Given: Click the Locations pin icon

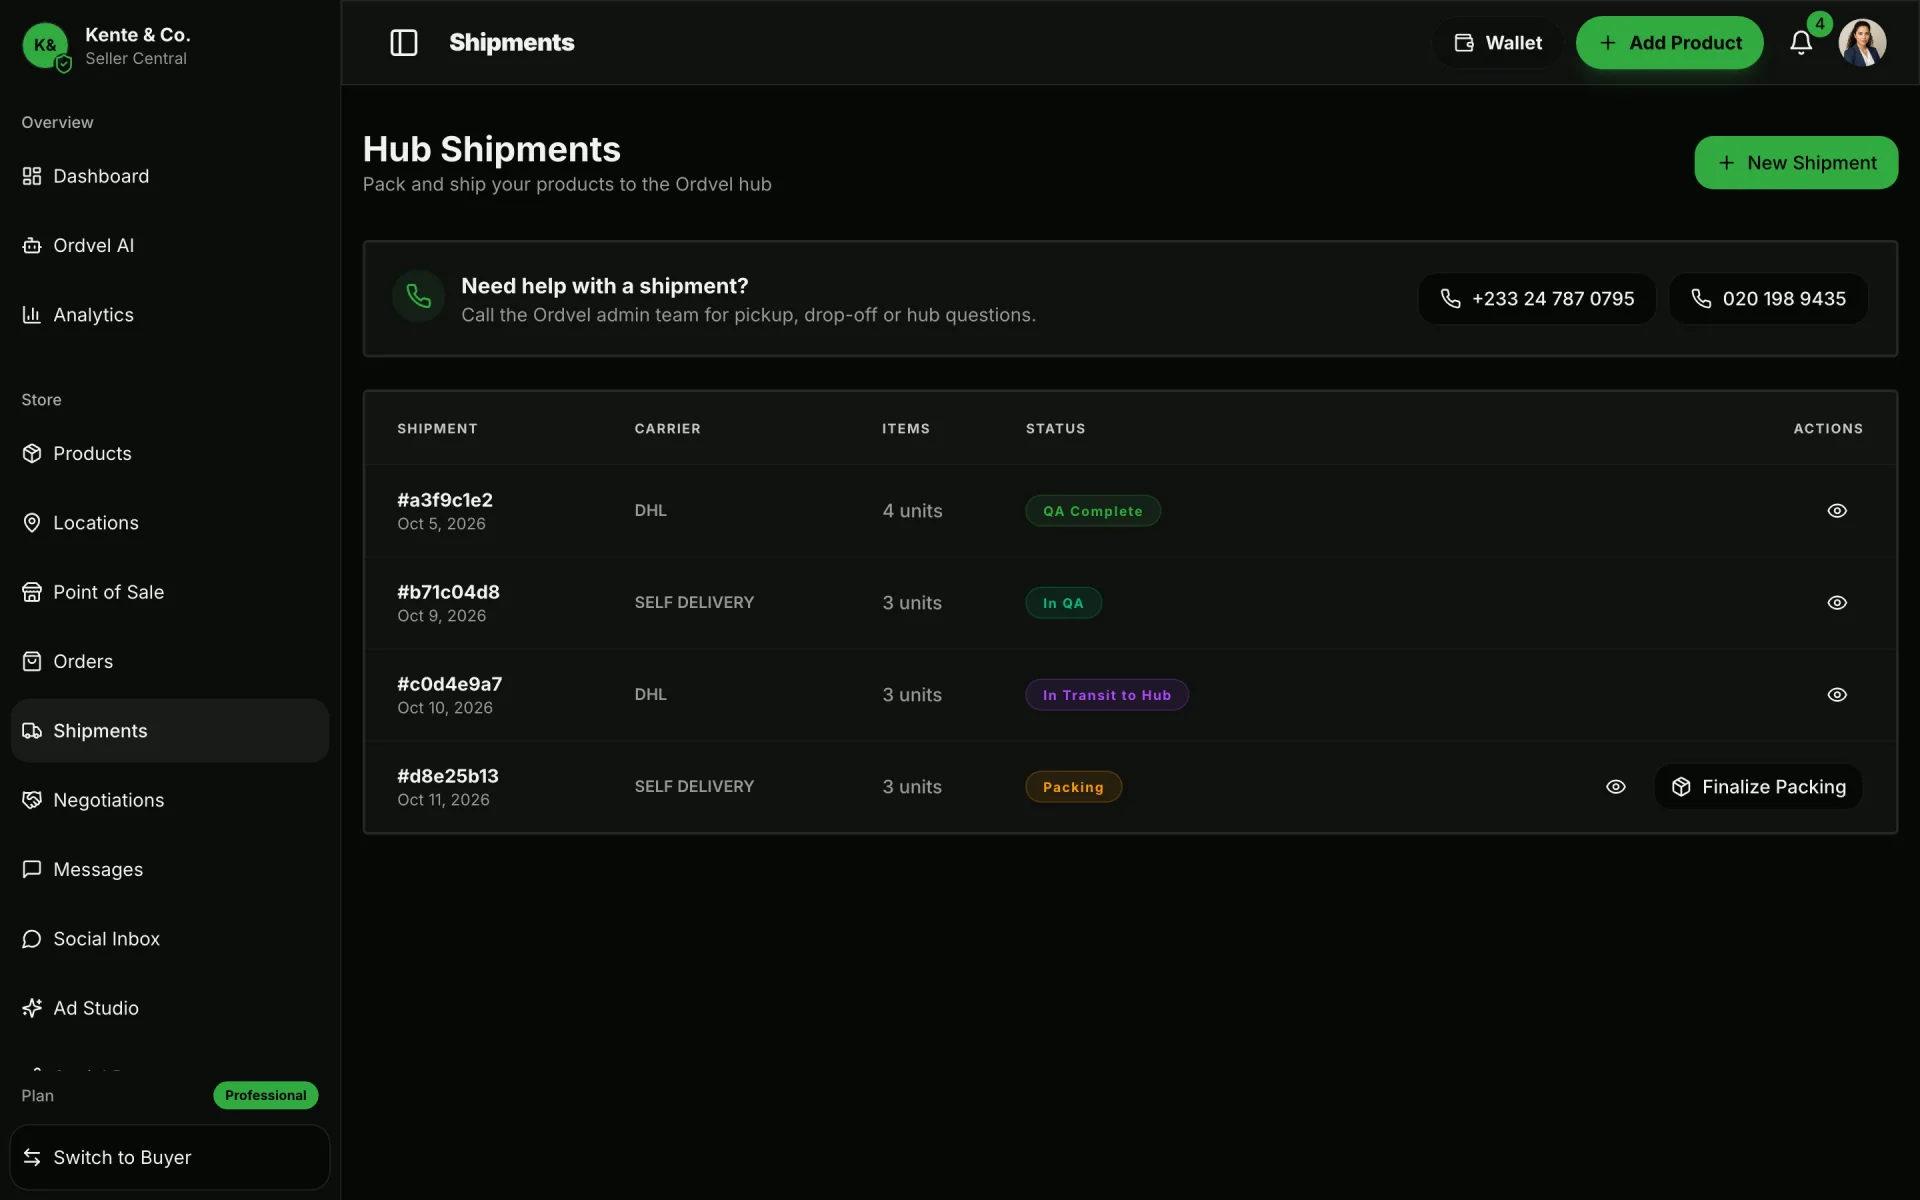Looking at the screenshot, I should click(x=32, y=523).
